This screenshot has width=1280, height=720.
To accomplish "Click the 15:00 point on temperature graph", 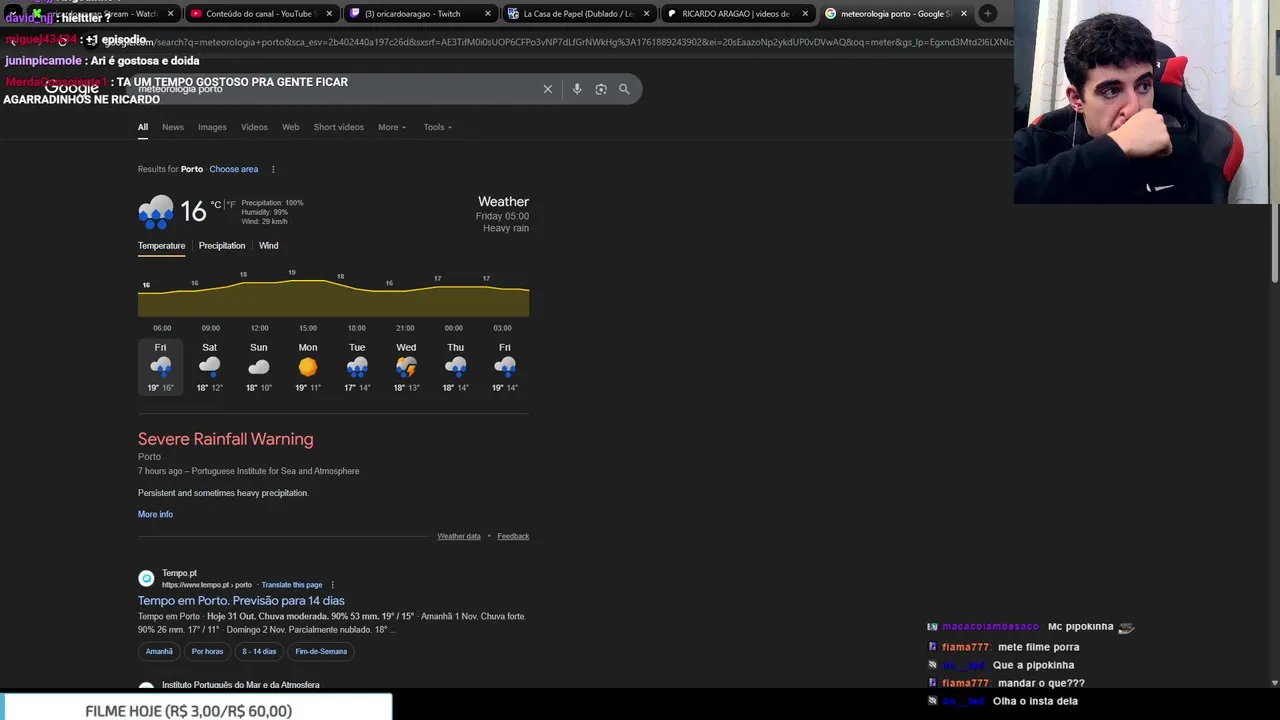I will pyautogui.click(x=308, y=283).
